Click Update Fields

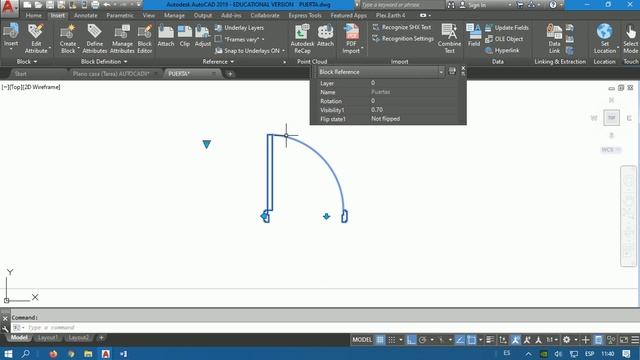(507, 28)
